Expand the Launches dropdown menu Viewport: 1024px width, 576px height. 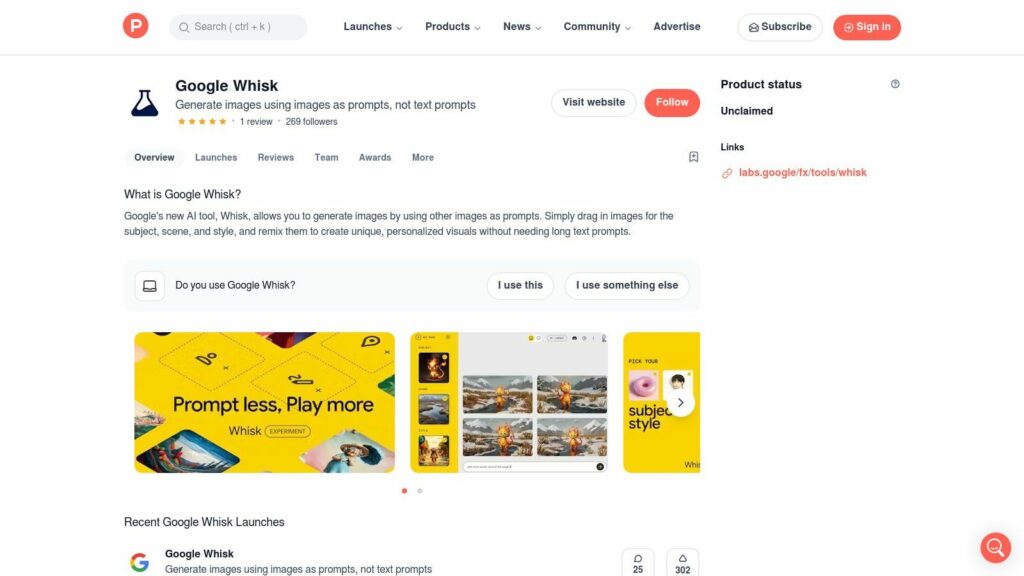point(373,27)
